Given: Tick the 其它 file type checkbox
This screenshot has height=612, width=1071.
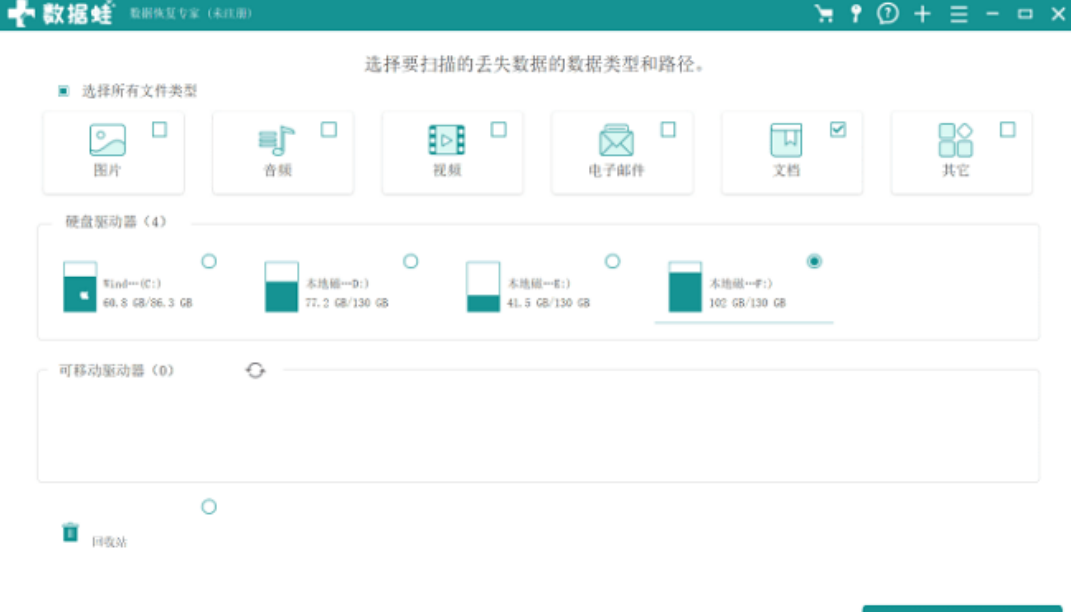Looking at the screenshot, I should pyautogui.click(x=1007, y=129).
